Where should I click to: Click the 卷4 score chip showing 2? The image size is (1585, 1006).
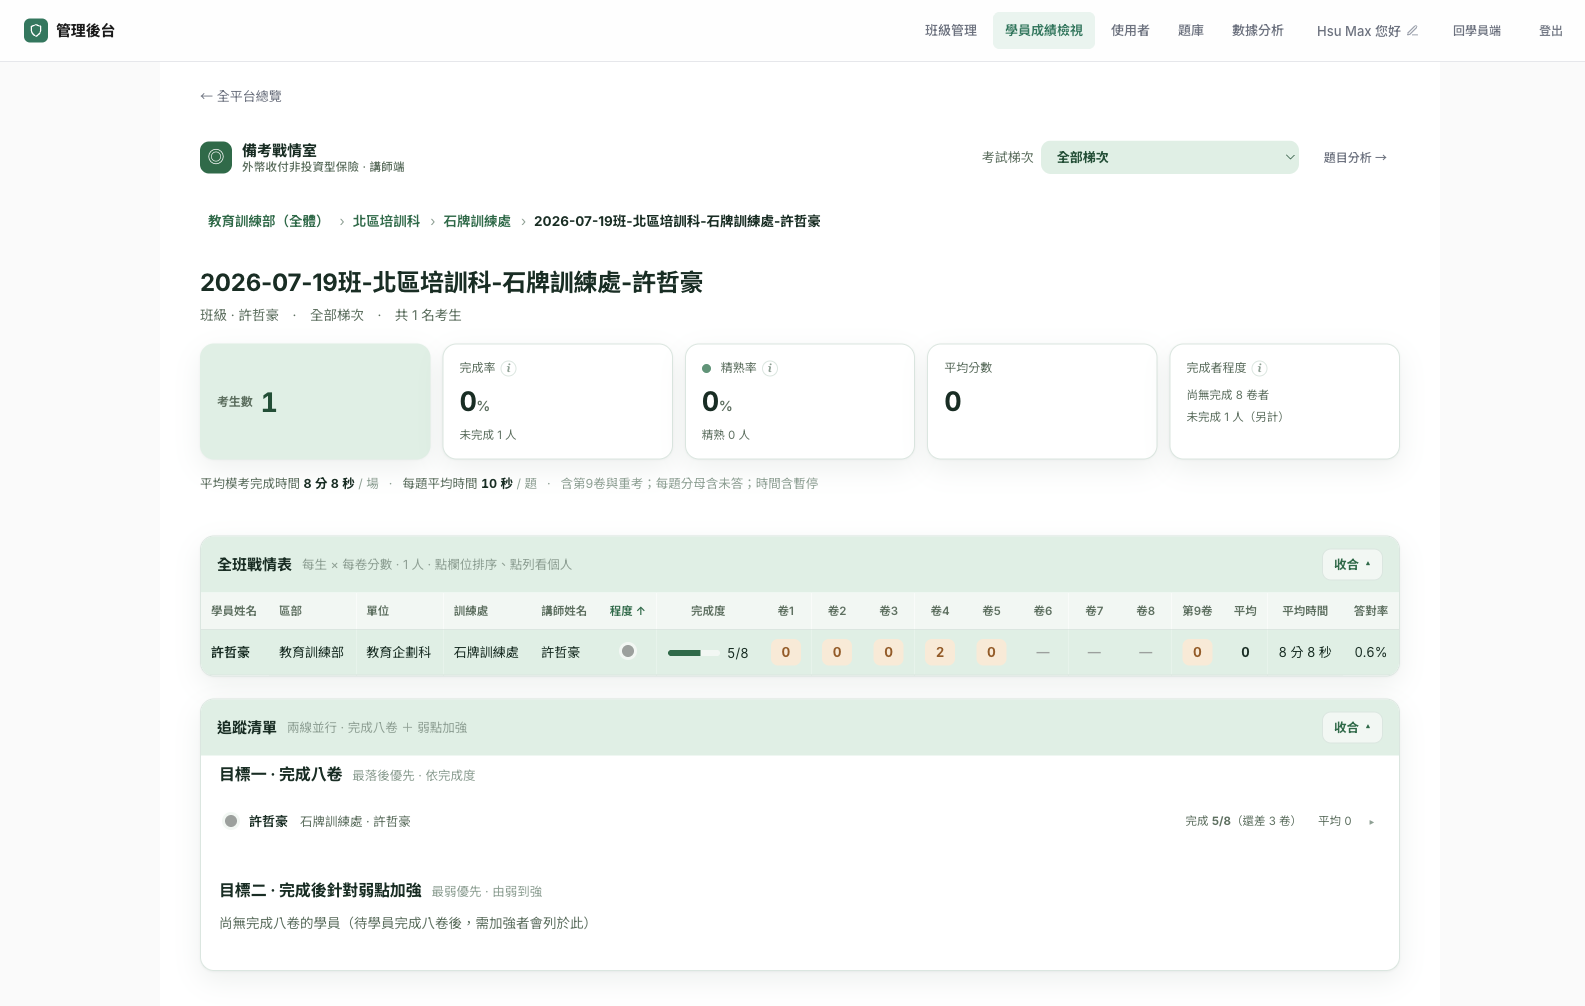(x=940, y=652)
